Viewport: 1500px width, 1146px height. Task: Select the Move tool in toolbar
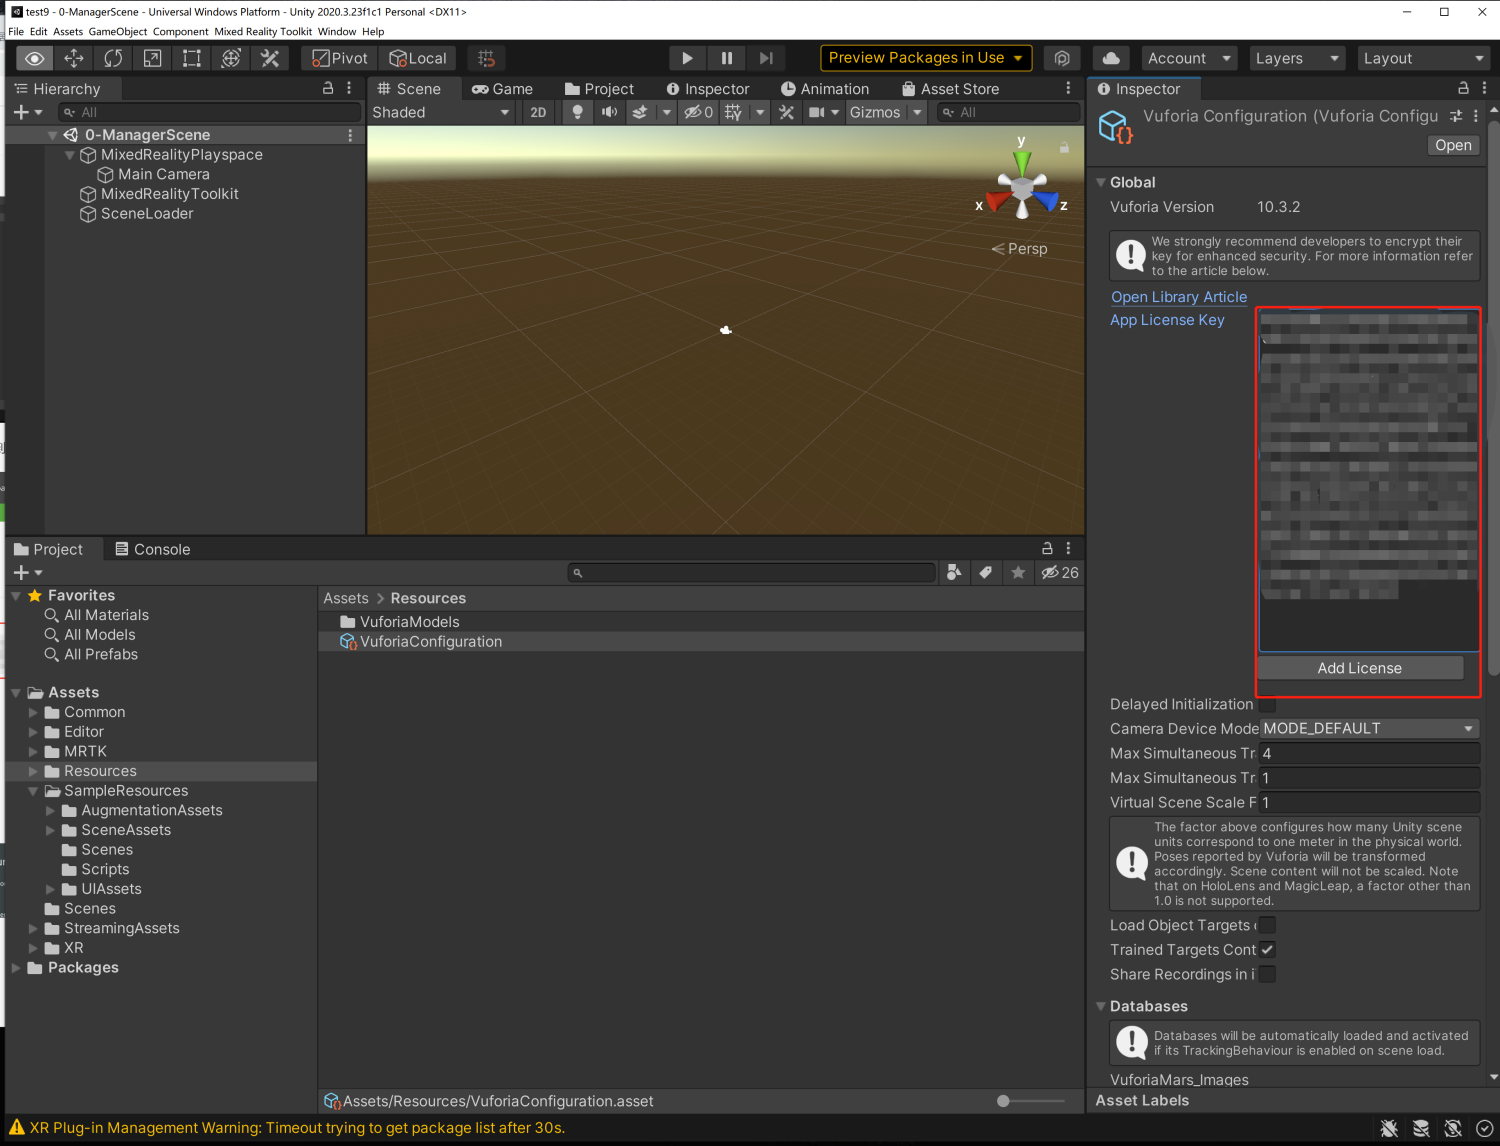tap(74, 58)
